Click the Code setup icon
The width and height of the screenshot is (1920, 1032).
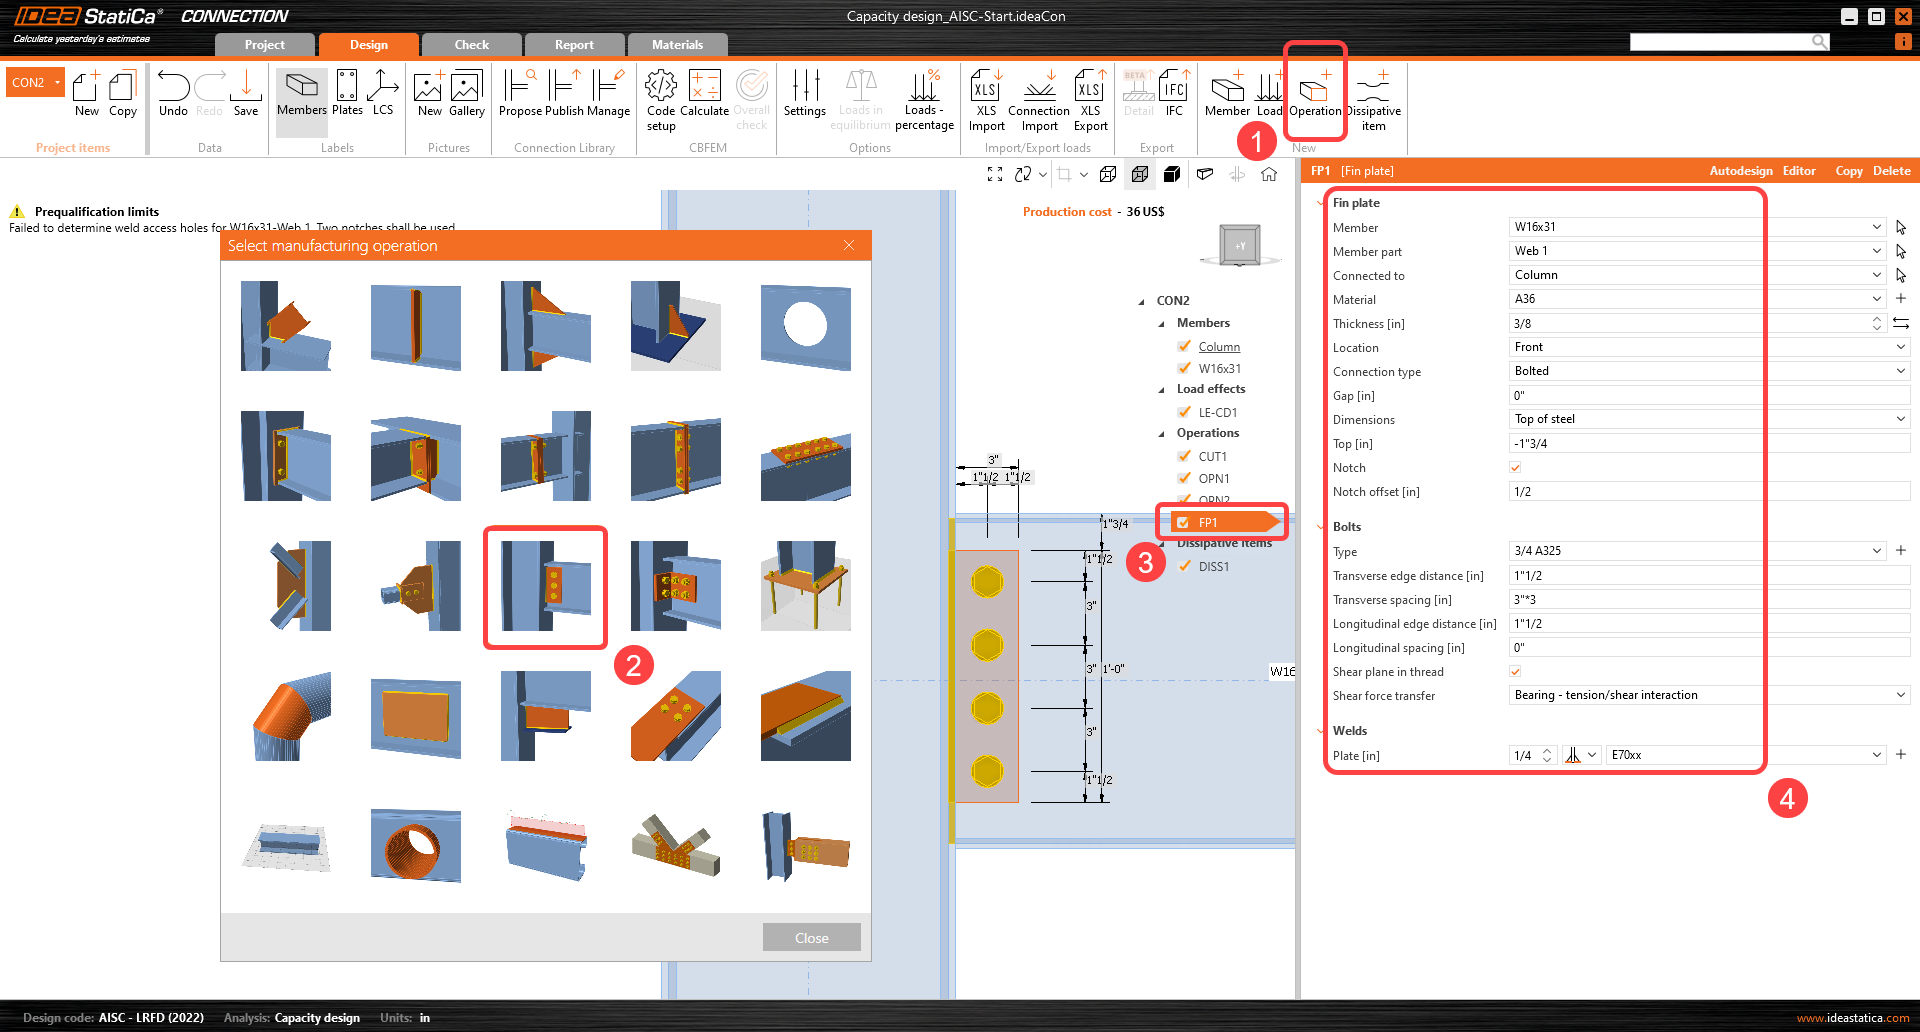point(660,96)
